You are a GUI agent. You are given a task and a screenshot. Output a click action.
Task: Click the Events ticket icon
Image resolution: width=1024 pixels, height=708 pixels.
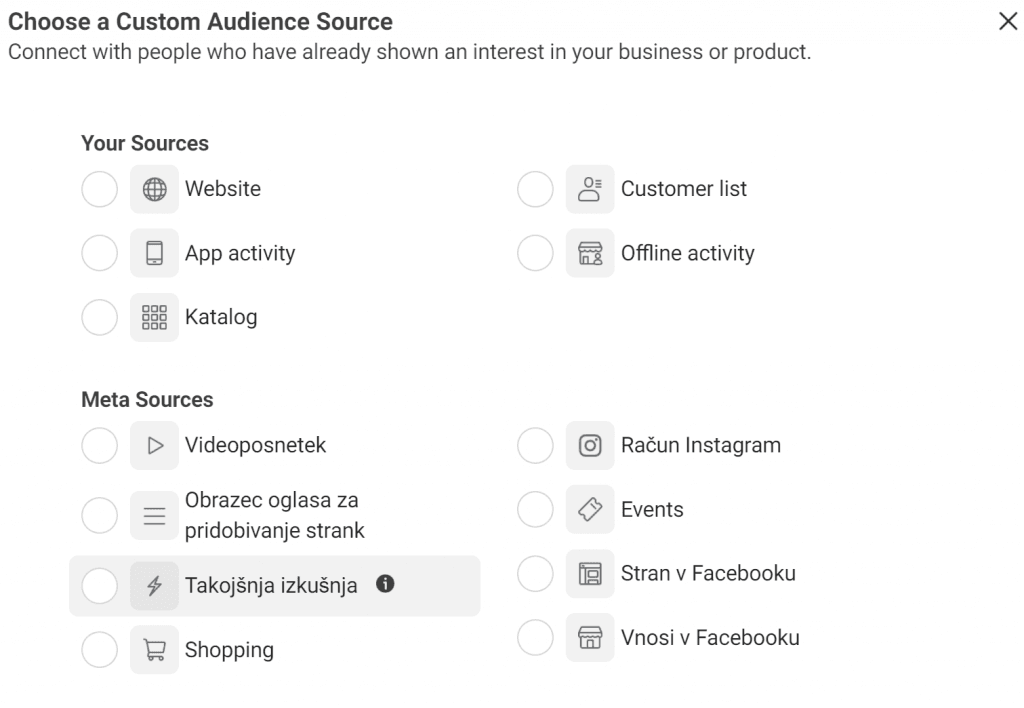coord(590,509)
